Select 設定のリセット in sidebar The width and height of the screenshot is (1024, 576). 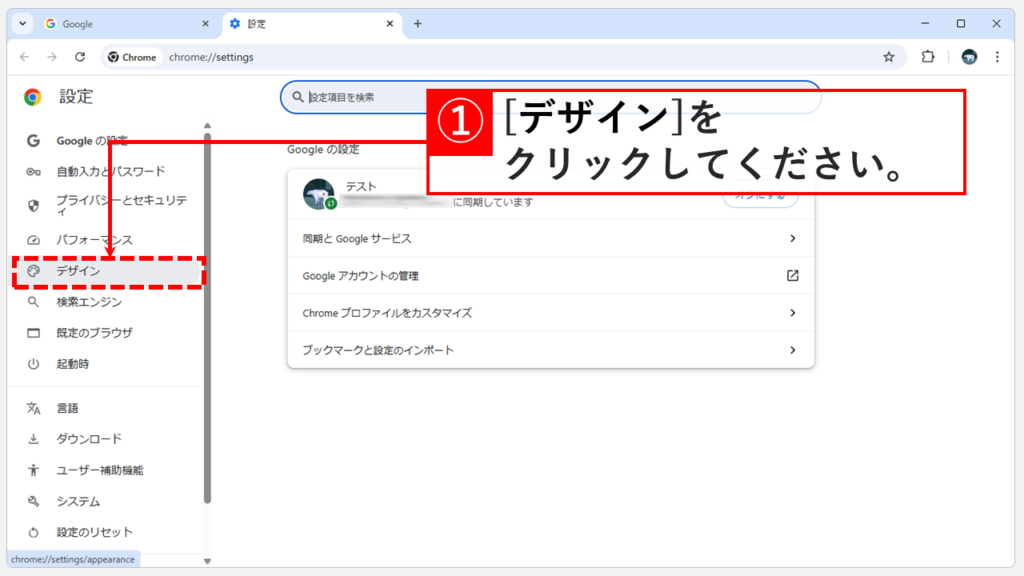point(96,532)
